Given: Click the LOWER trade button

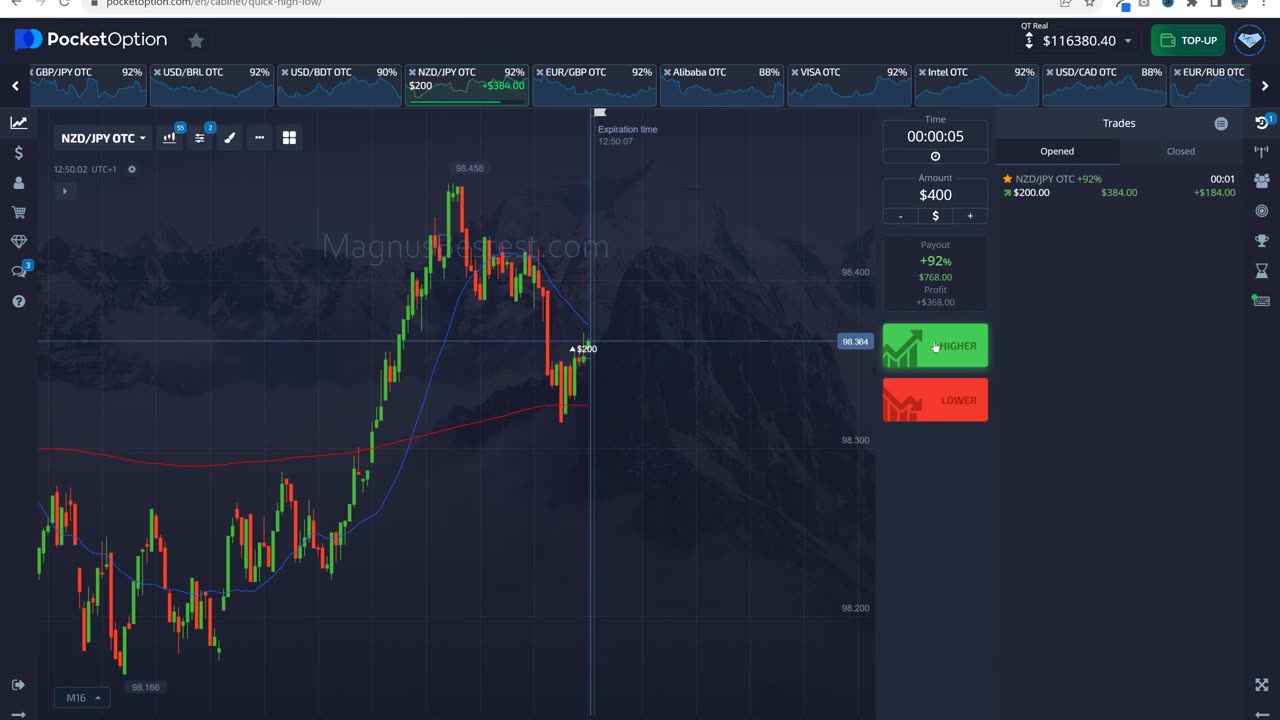Looking at the screenshot, I should 935,400.
